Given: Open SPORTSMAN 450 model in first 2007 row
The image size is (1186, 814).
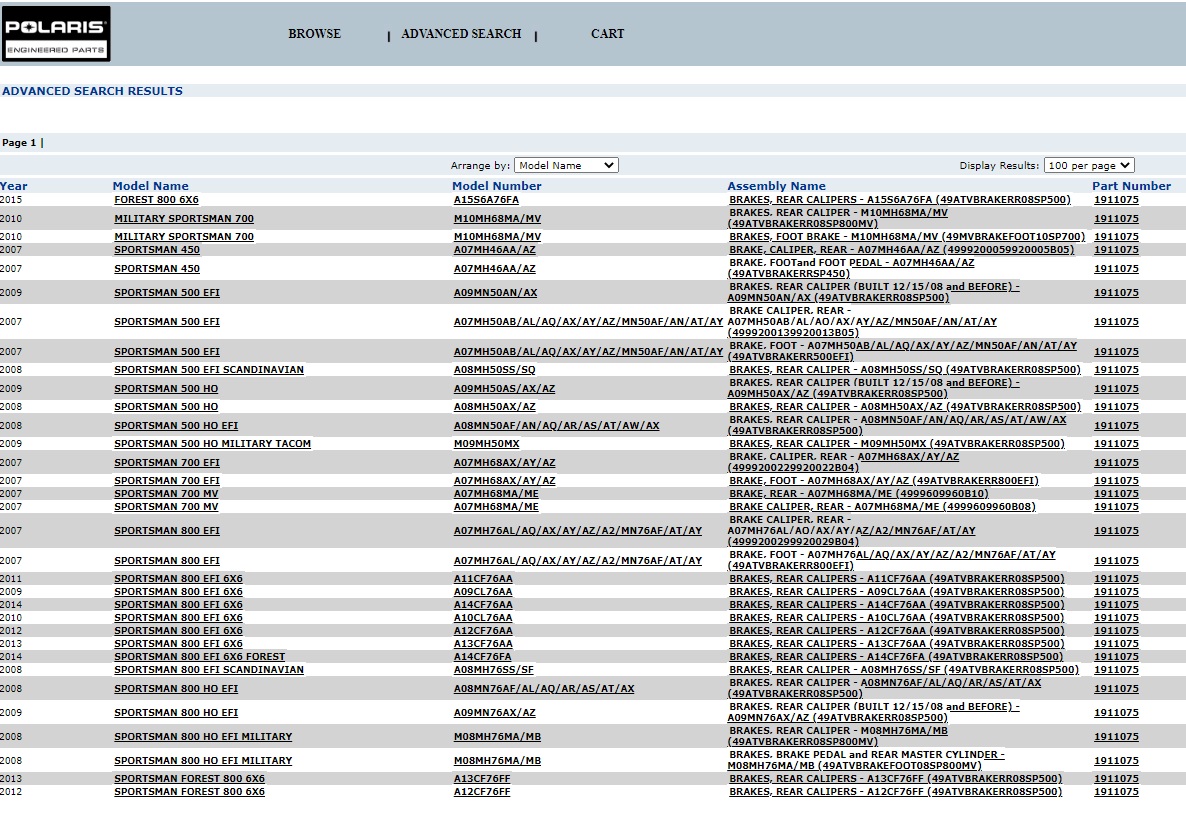Looking at the screenshot, I should tap(157, 250).
